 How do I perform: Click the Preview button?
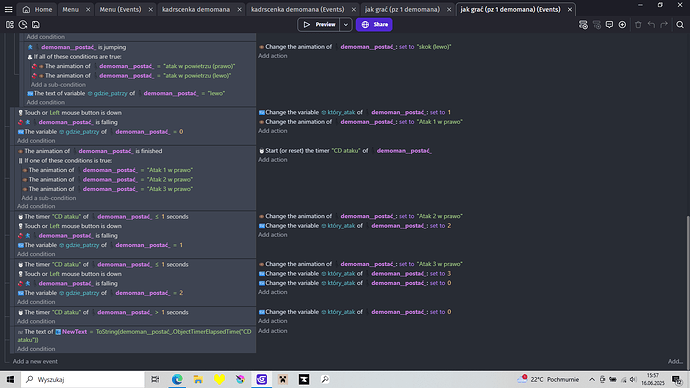pos(319,25)
